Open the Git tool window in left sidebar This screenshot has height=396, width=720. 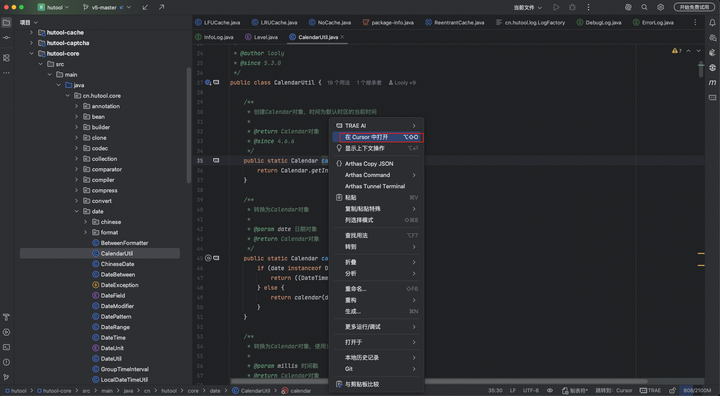[6, 377]
